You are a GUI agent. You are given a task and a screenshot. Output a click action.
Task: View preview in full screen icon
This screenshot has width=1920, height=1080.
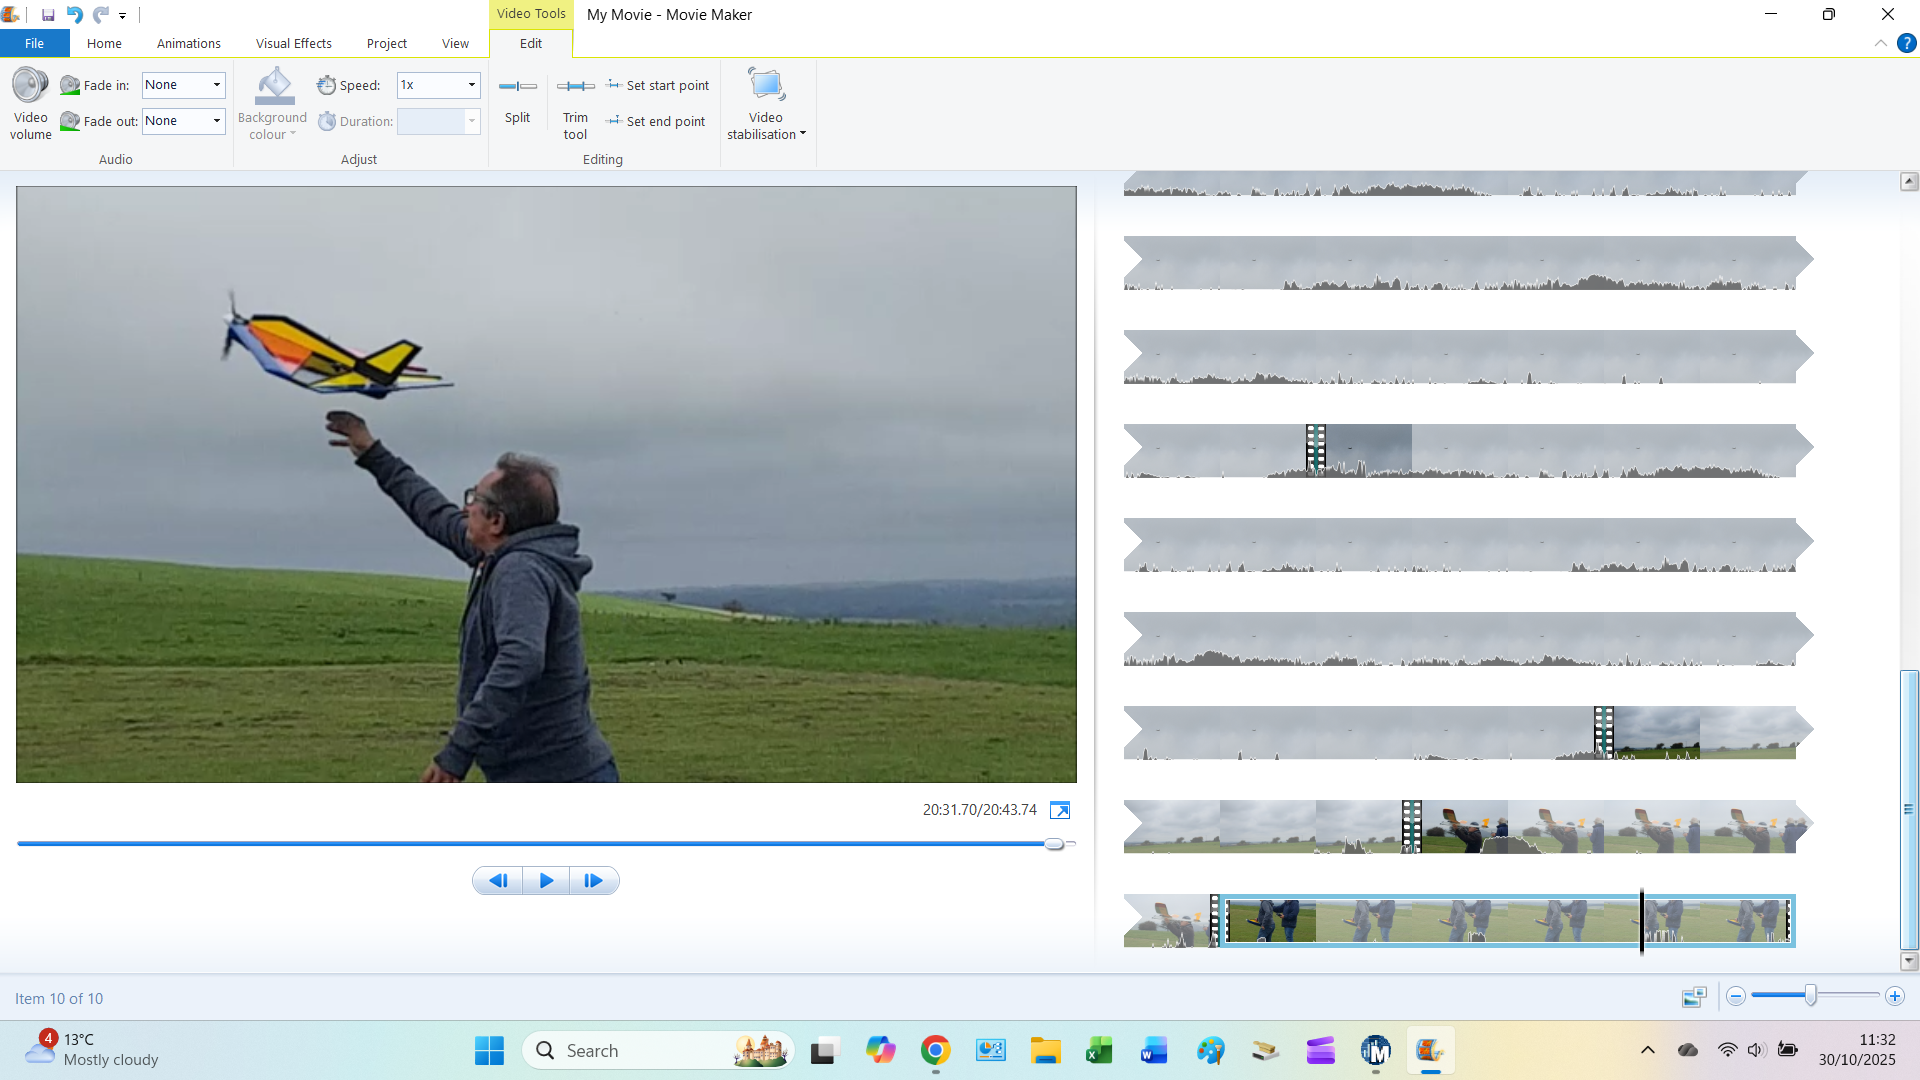tap(1060, 811)
